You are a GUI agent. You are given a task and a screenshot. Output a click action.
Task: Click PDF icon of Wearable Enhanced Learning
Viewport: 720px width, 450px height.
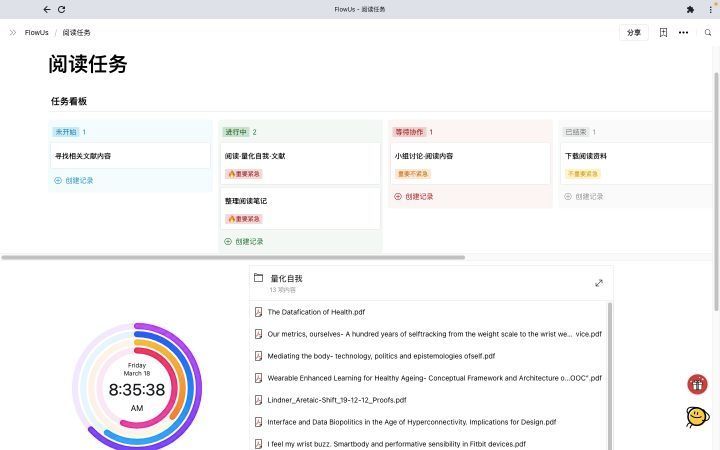[x=259, y=378]
